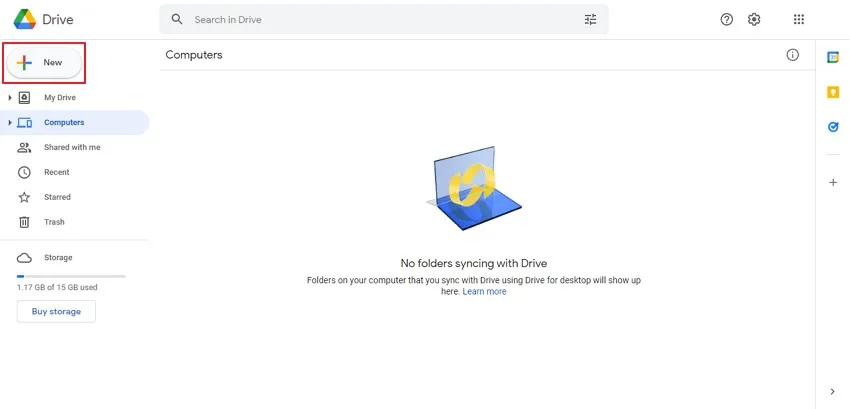Expand the Computers tree arrow
Screen dimensions: 850x409
click(x=10, y=123)
